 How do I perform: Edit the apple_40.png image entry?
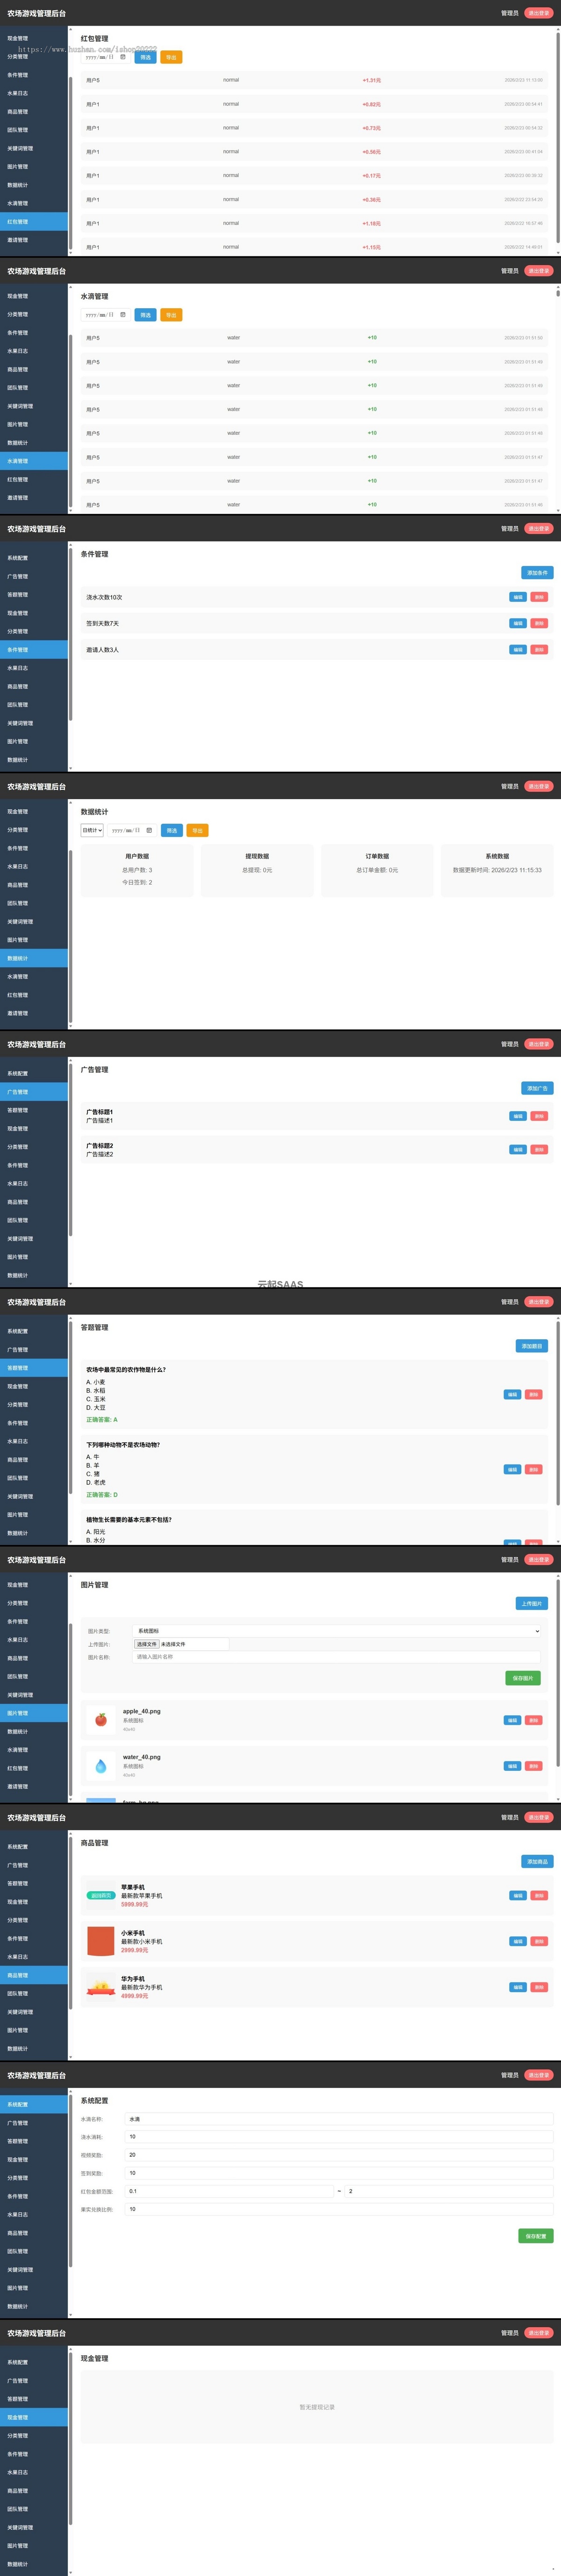coord(512,1720)
